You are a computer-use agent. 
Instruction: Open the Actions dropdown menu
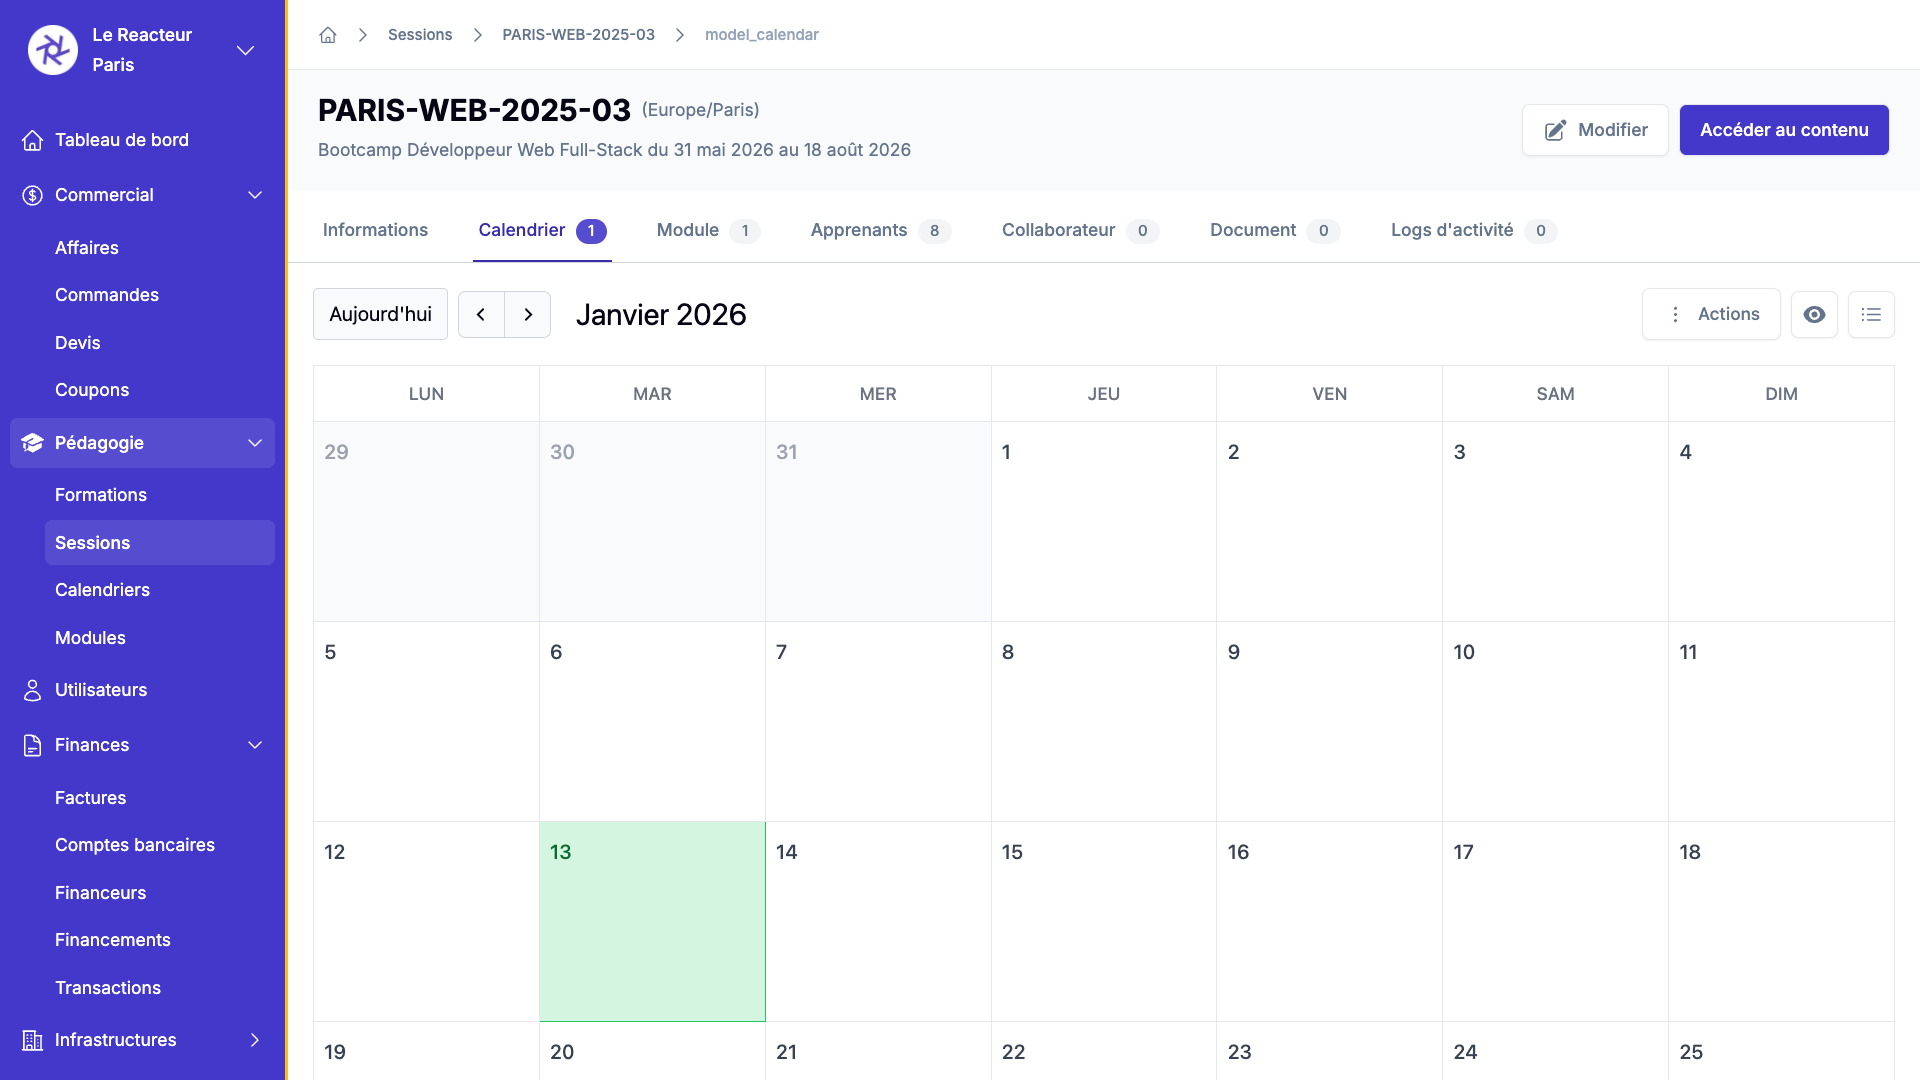coord(1711,314)
